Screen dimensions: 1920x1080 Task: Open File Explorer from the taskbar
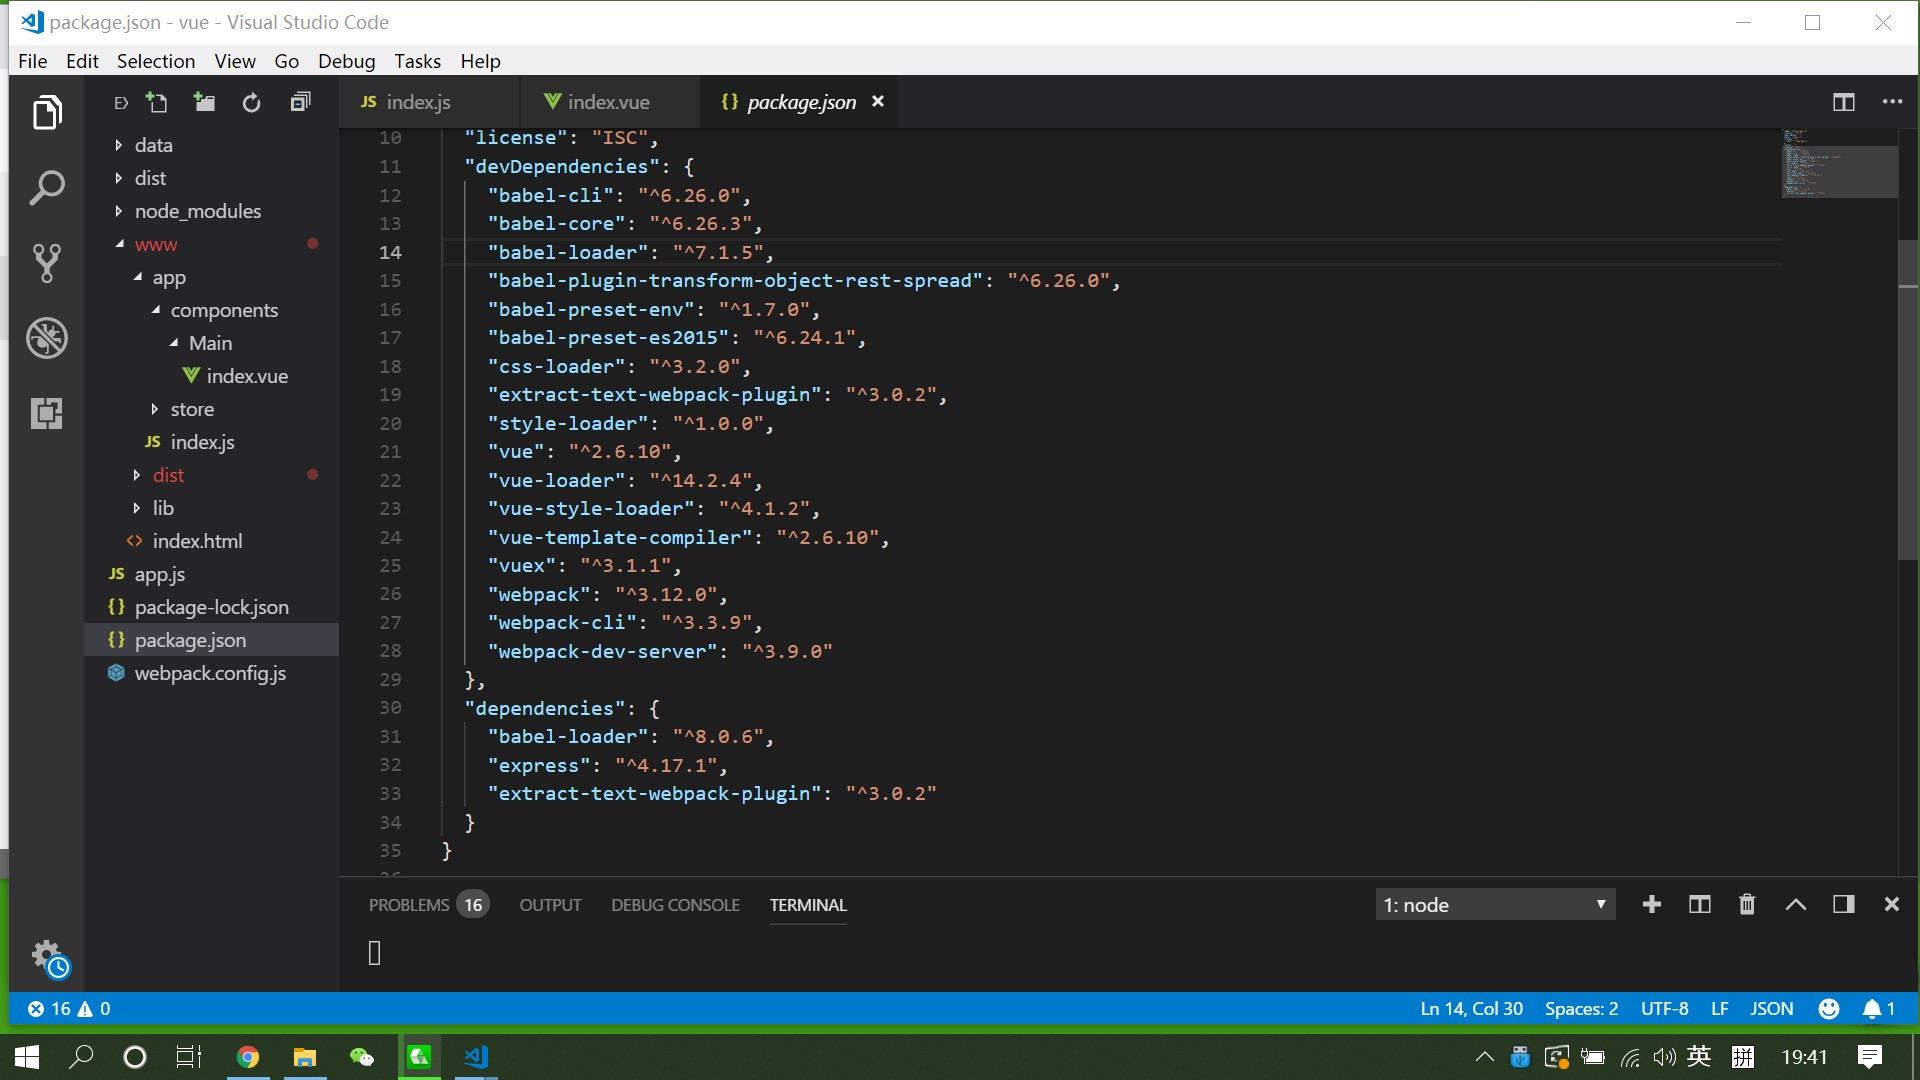click(304, 1057)
